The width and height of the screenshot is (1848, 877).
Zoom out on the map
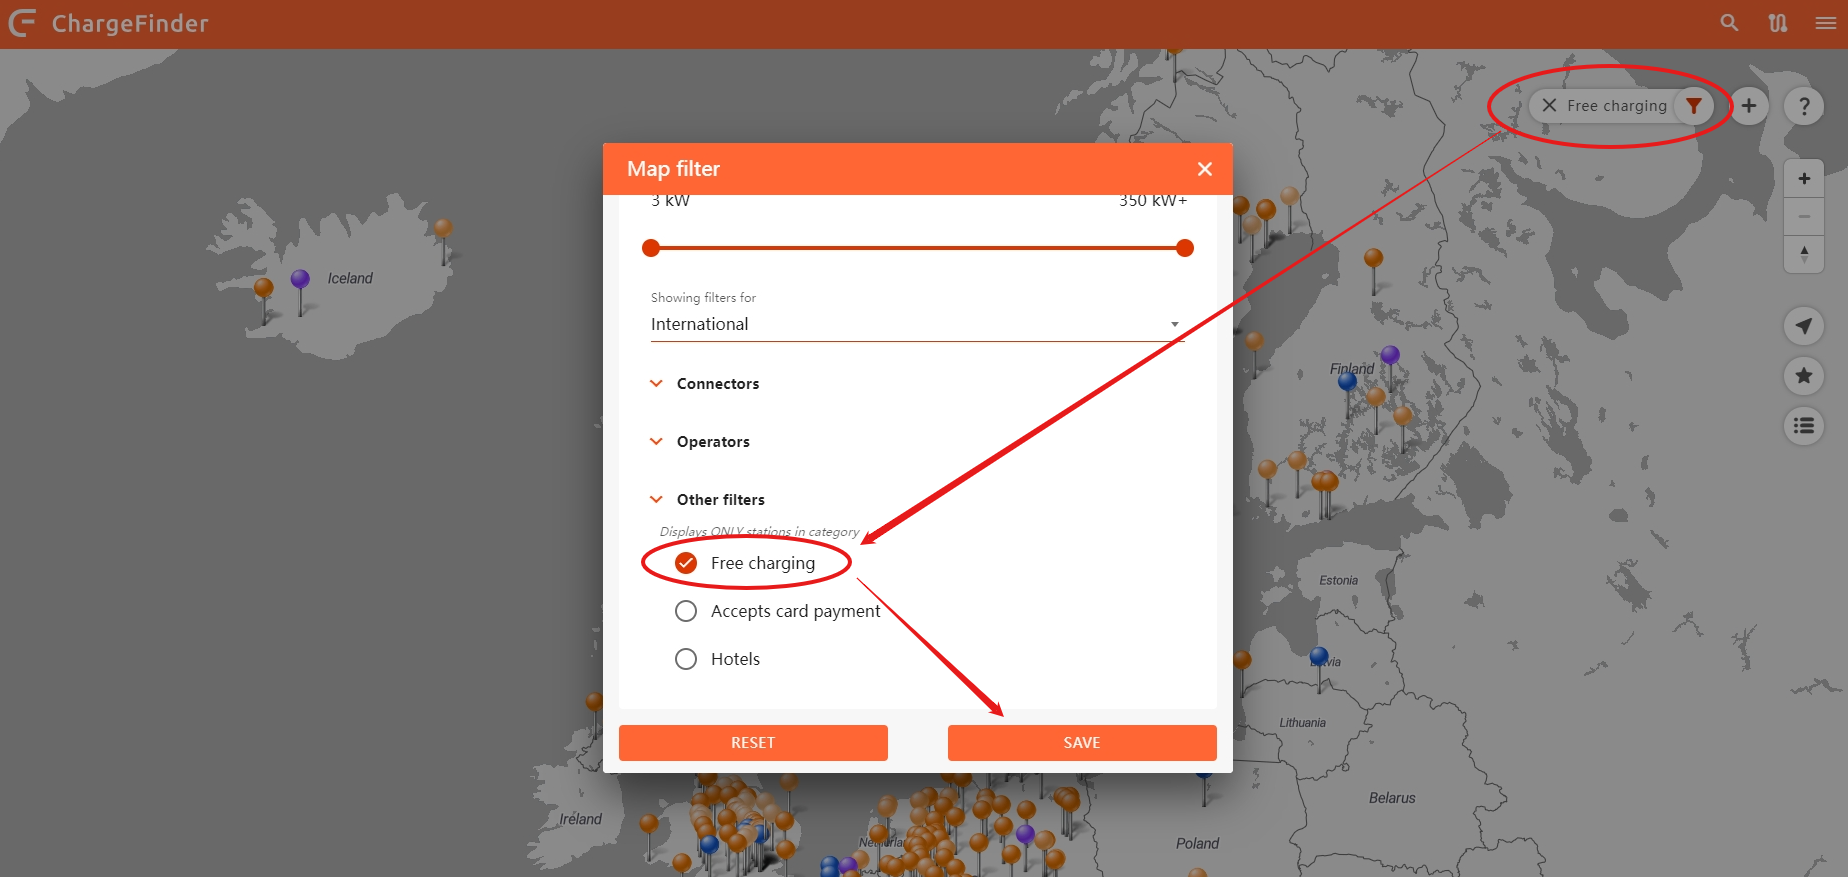1804,216
